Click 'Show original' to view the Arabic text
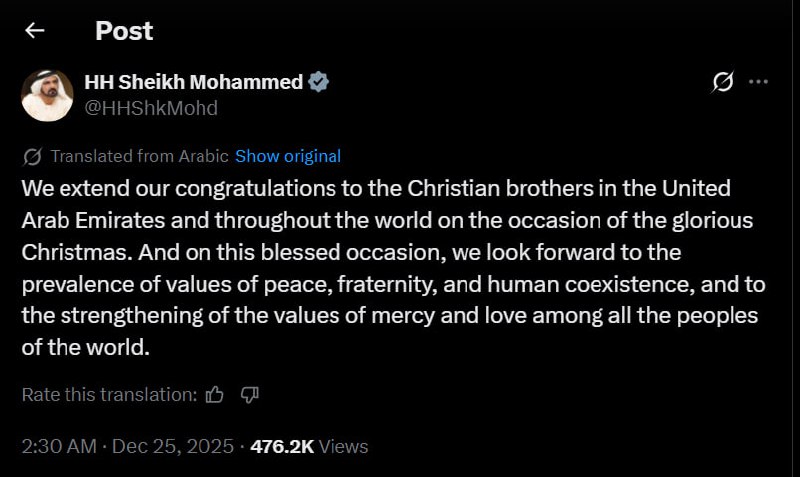 tap(288, 156)
